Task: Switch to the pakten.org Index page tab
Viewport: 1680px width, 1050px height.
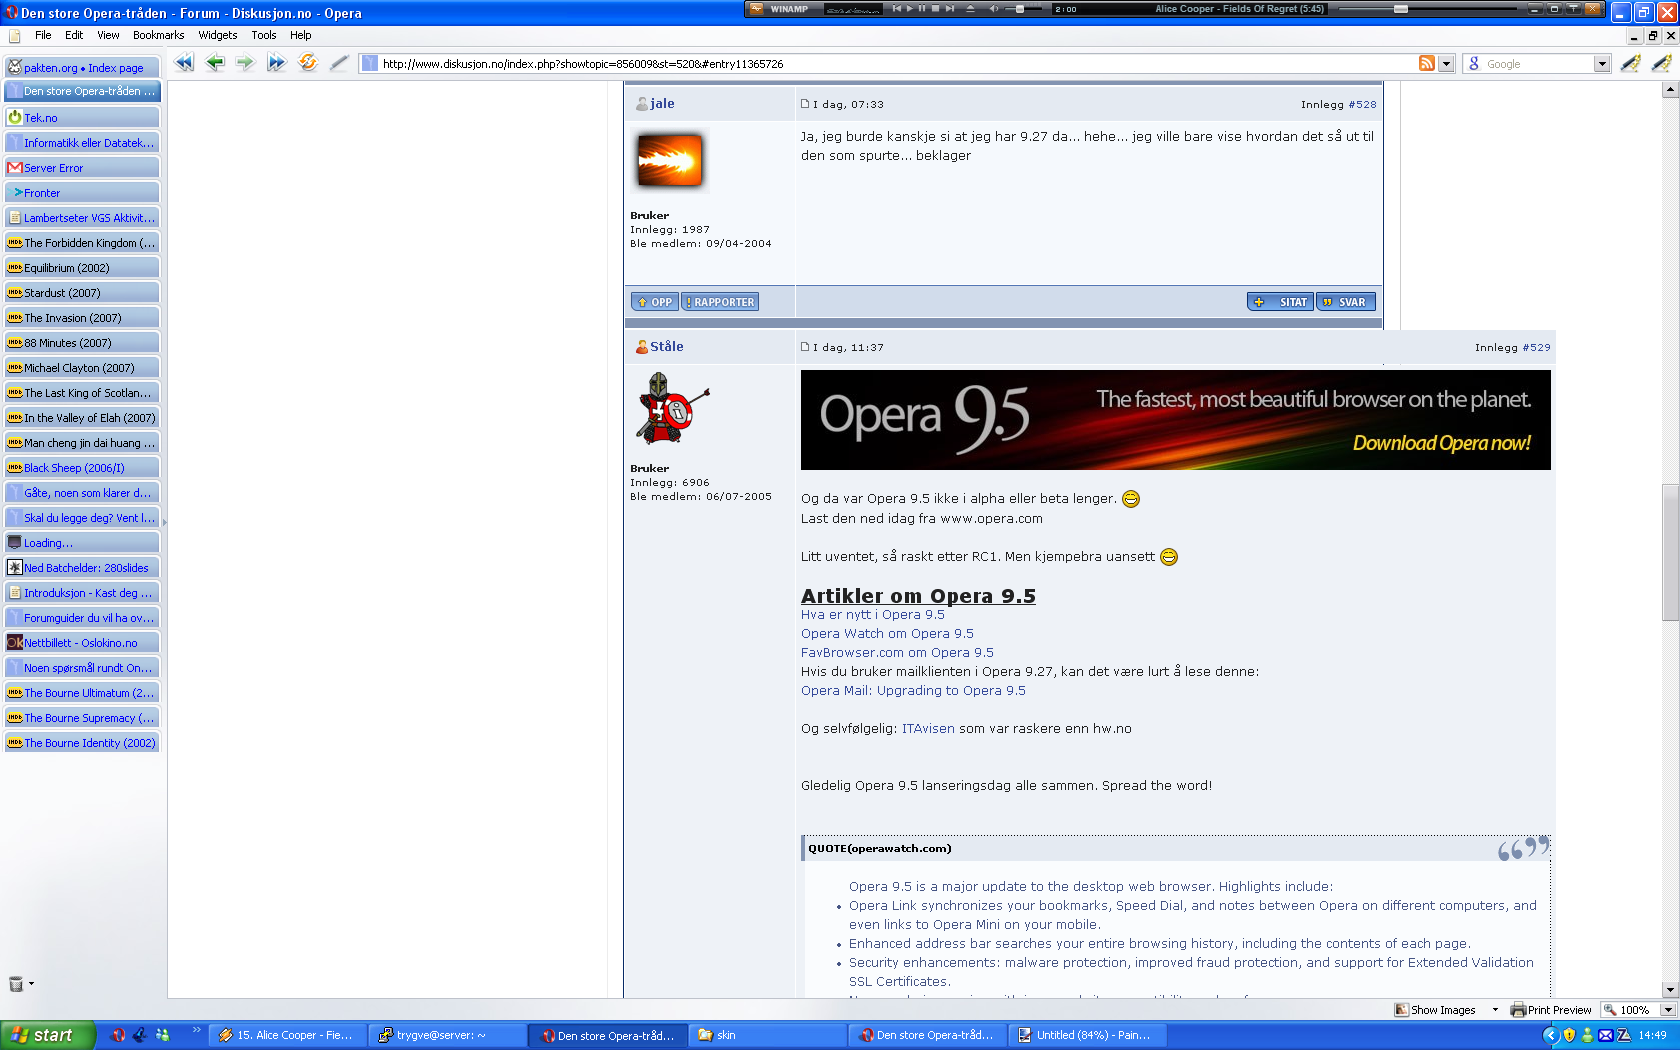Action: click(x=82, y=68)
